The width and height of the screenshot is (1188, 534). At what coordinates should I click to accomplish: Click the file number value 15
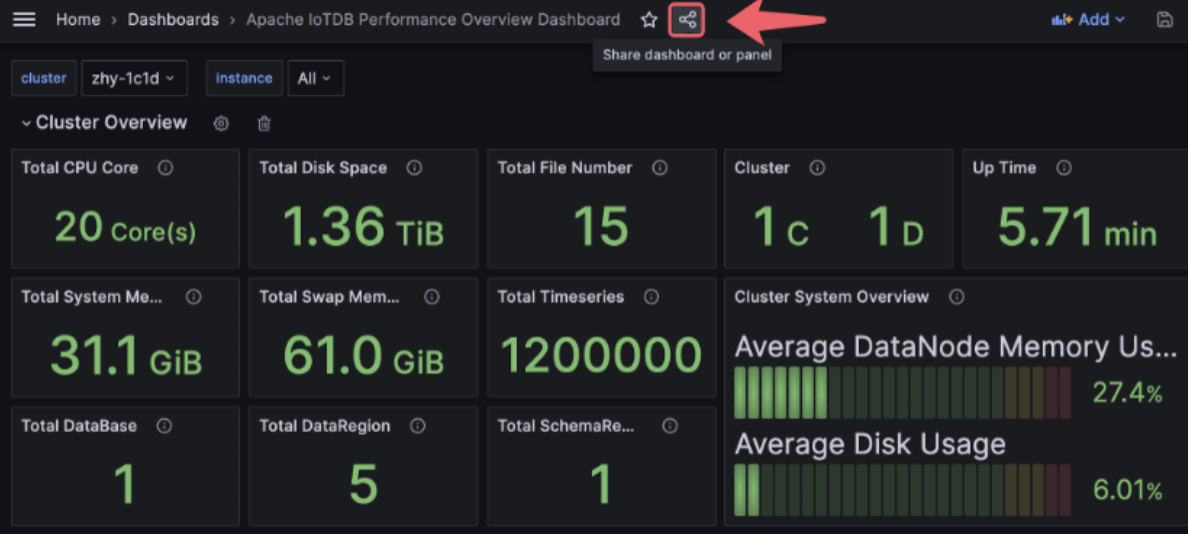601,226
